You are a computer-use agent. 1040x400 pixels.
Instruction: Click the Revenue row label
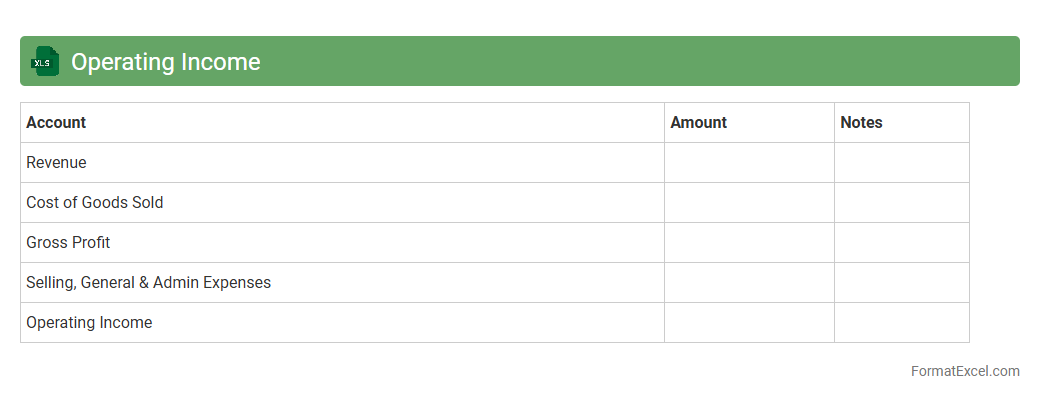[56, 162]
